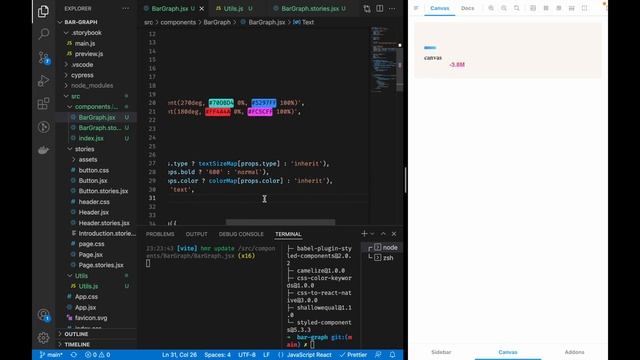Viewport: 640px width, 360px height.
Task: Click the sync changes icon in the status bar
Action: coord(73,355)
